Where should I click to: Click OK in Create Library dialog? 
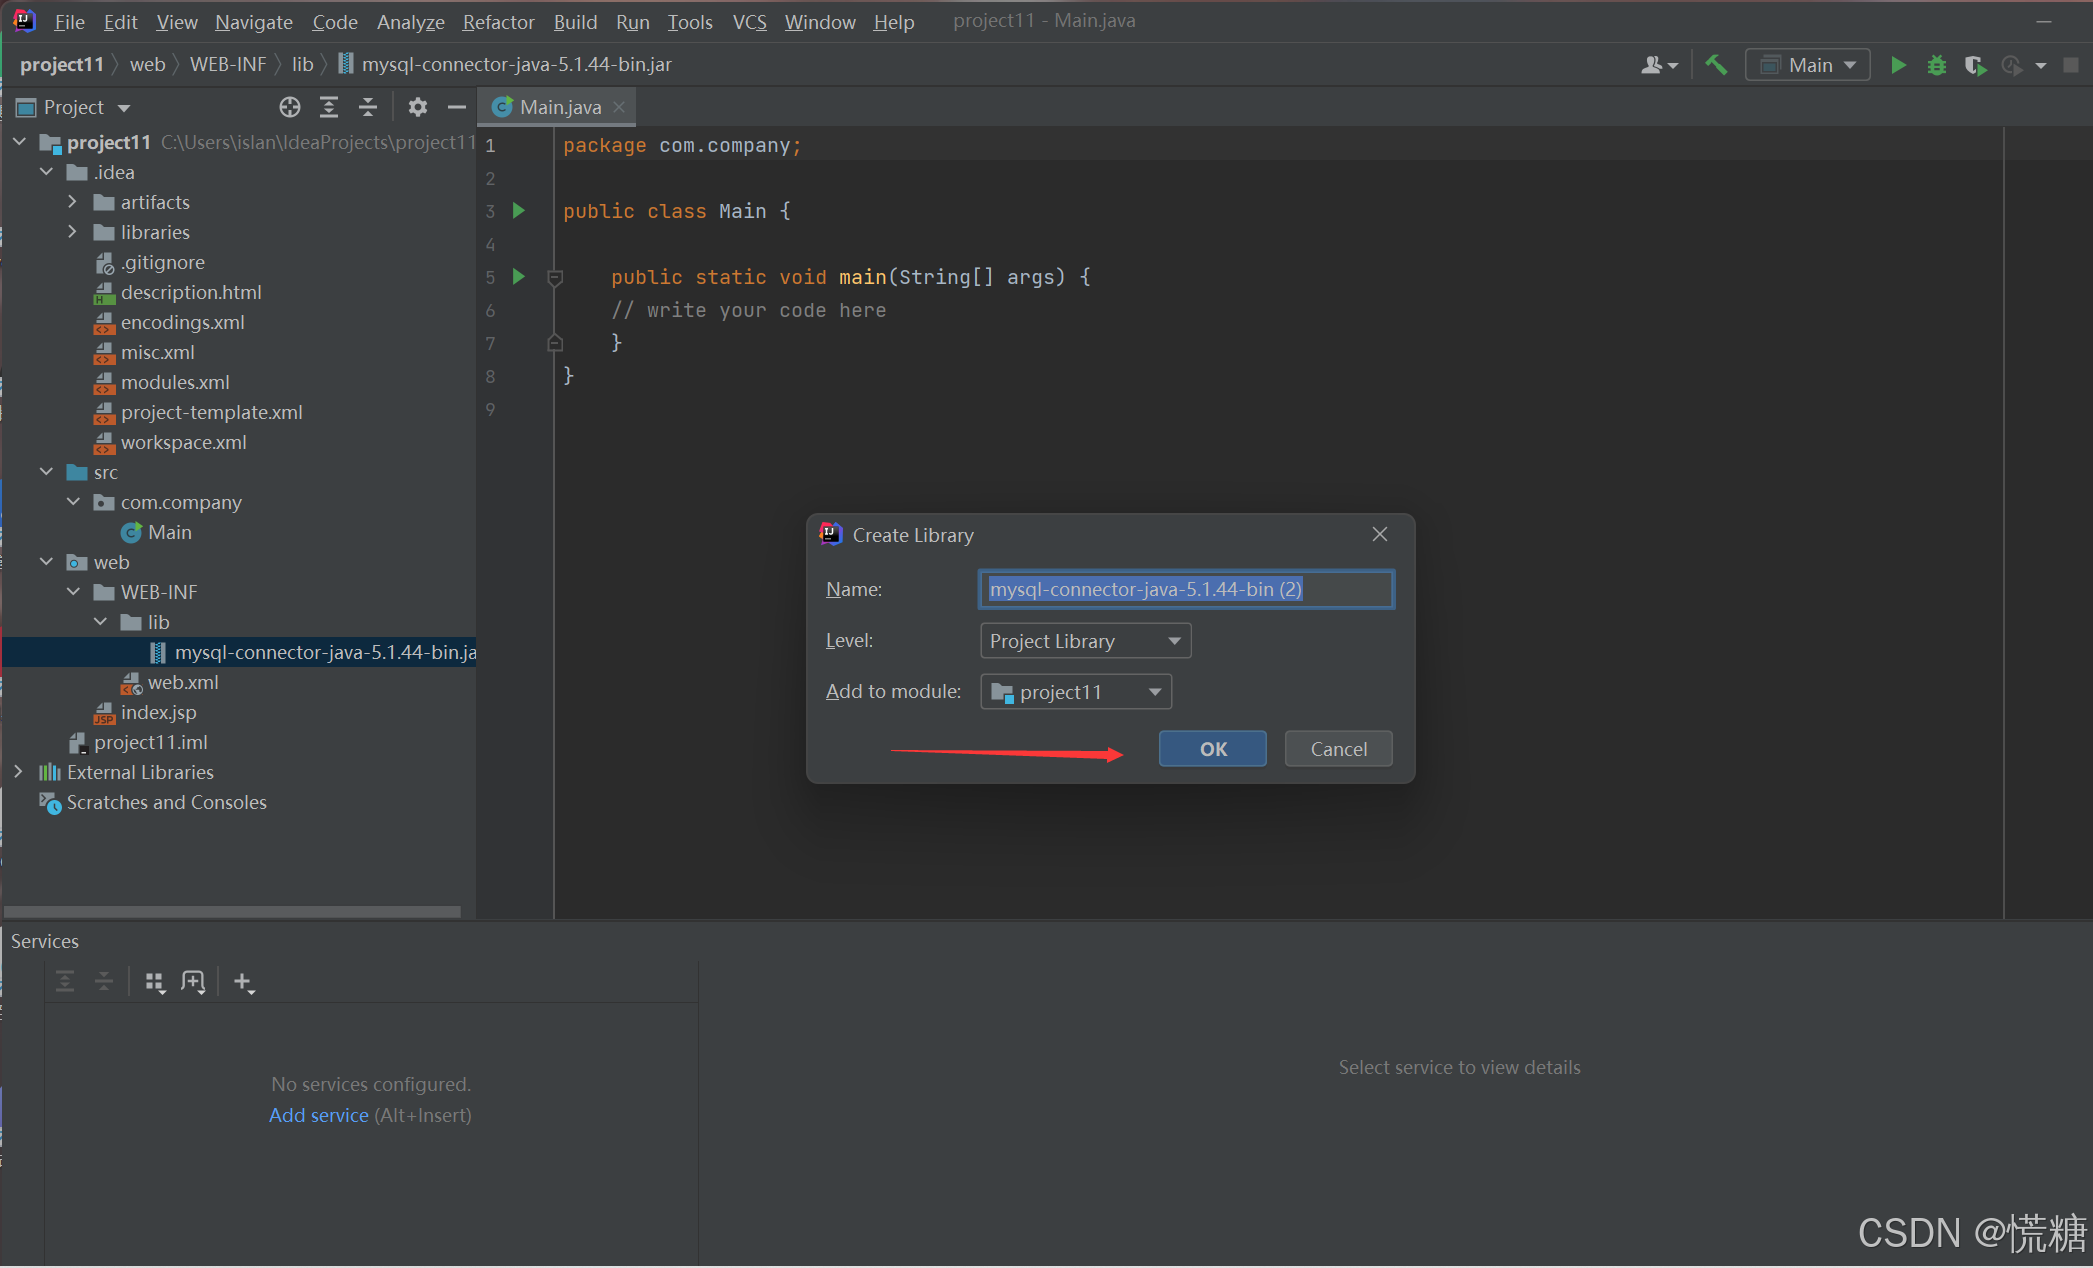1213,749
